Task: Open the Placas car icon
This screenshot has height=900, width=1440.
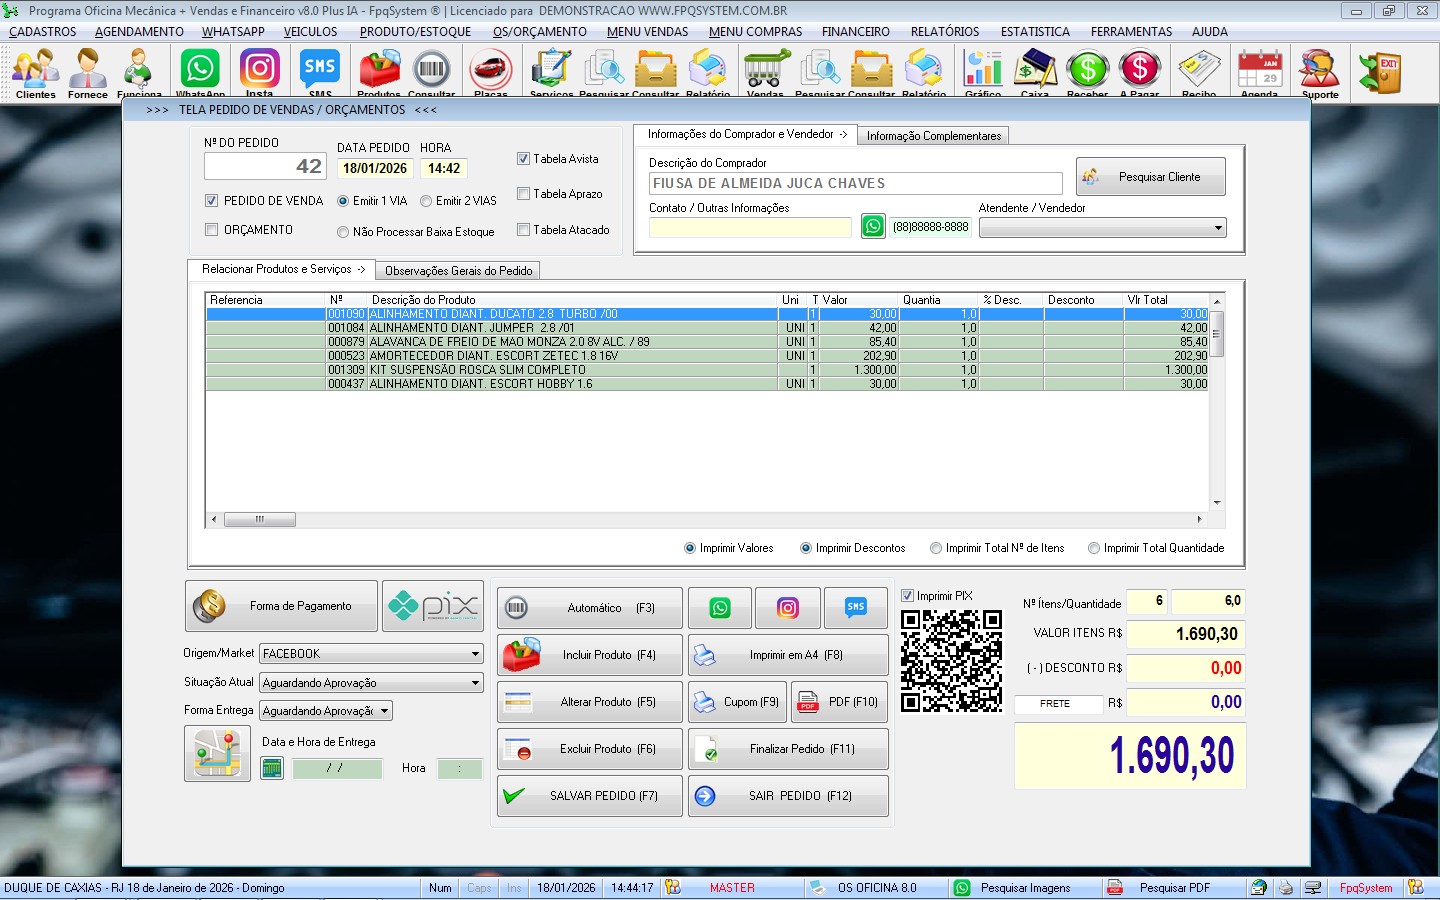Action: point(490,72)
